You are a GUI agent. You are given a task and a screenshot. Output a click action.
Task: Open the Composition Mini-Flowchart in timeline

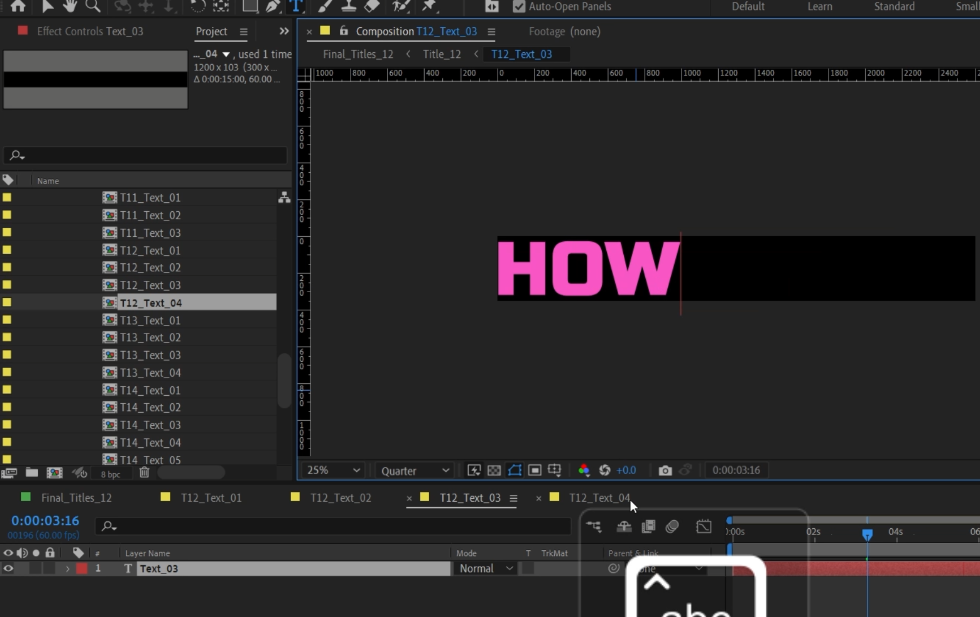594,526
